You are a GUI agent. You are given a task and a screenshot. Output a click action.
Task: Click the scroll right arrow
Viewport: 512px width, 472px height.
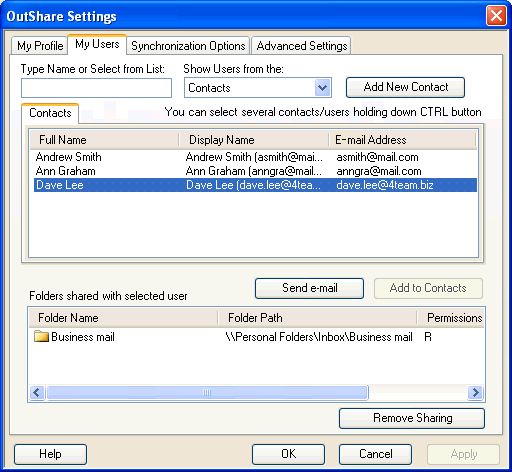click(x=475, y=392)
